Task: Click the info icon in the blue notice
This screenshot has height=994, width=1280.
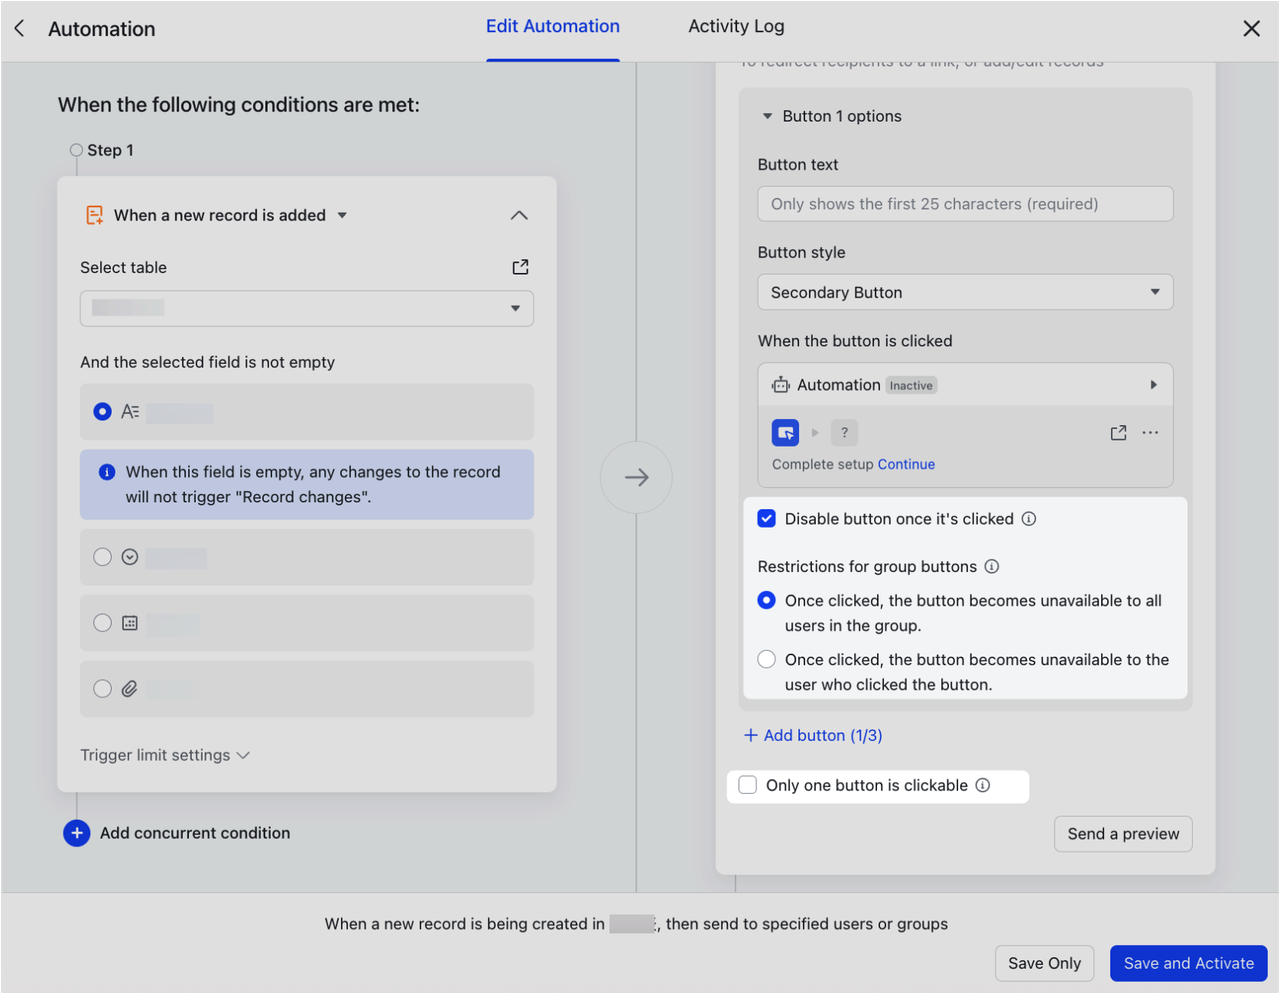Action: 107,472
